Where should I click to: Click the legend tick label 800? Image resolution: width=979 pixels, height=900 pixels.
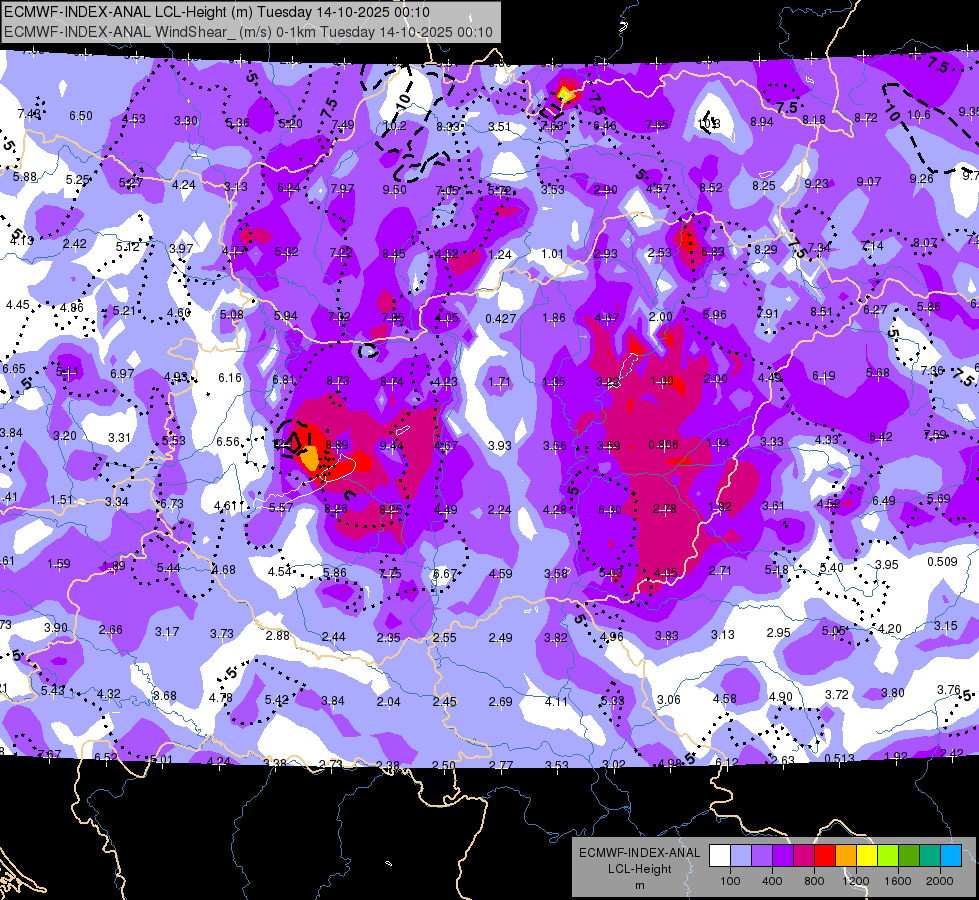click(x=814, y=881)
